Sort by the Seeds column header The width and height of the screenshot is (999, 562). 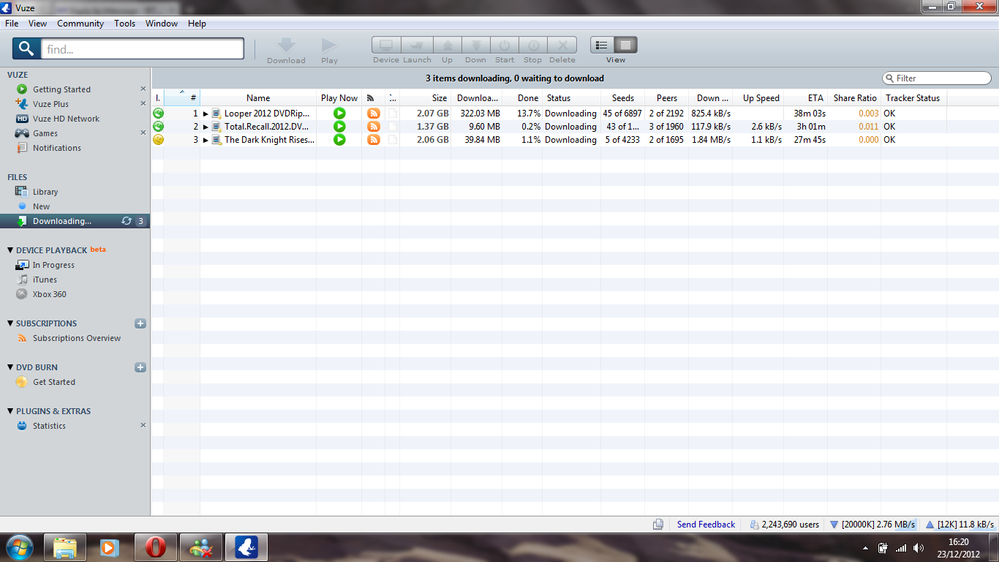click(x=622, y=98)
